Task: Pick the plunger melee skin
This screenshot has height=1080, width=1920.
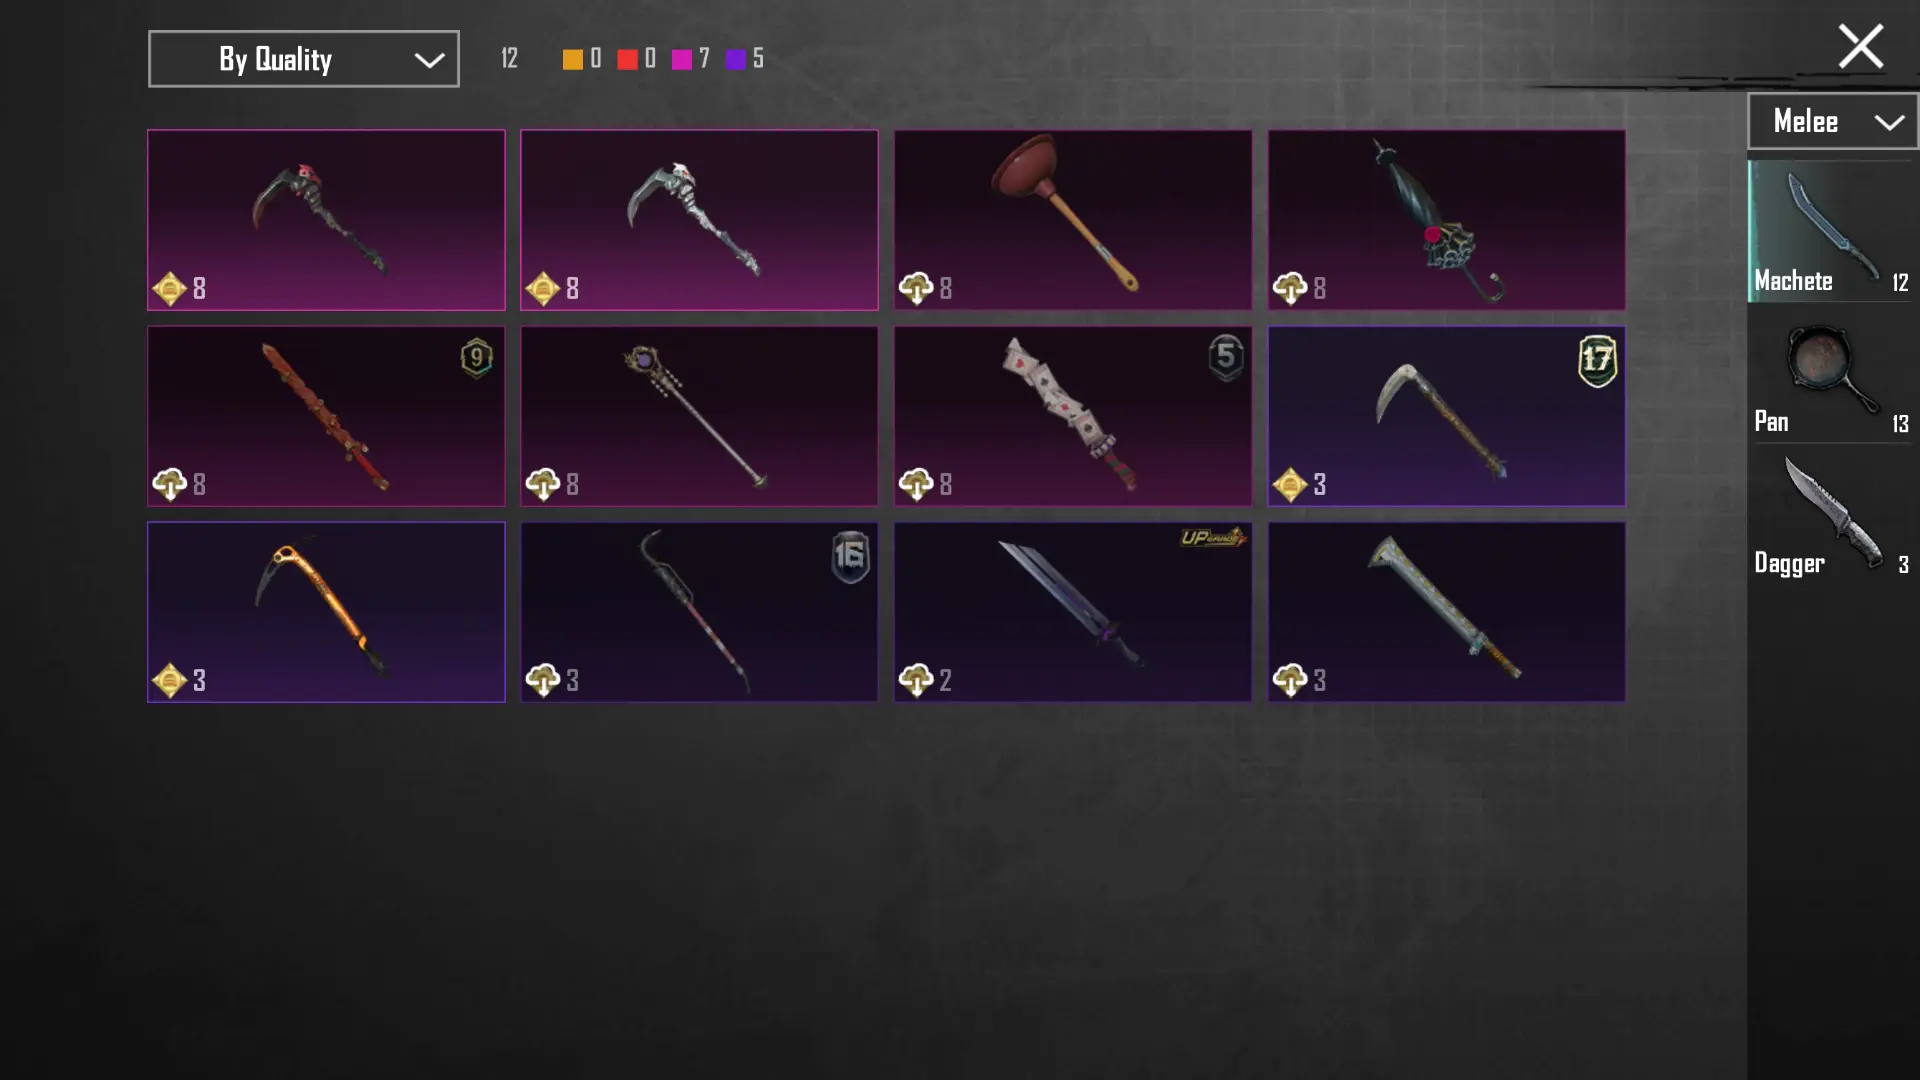Action: point(1073,220)
